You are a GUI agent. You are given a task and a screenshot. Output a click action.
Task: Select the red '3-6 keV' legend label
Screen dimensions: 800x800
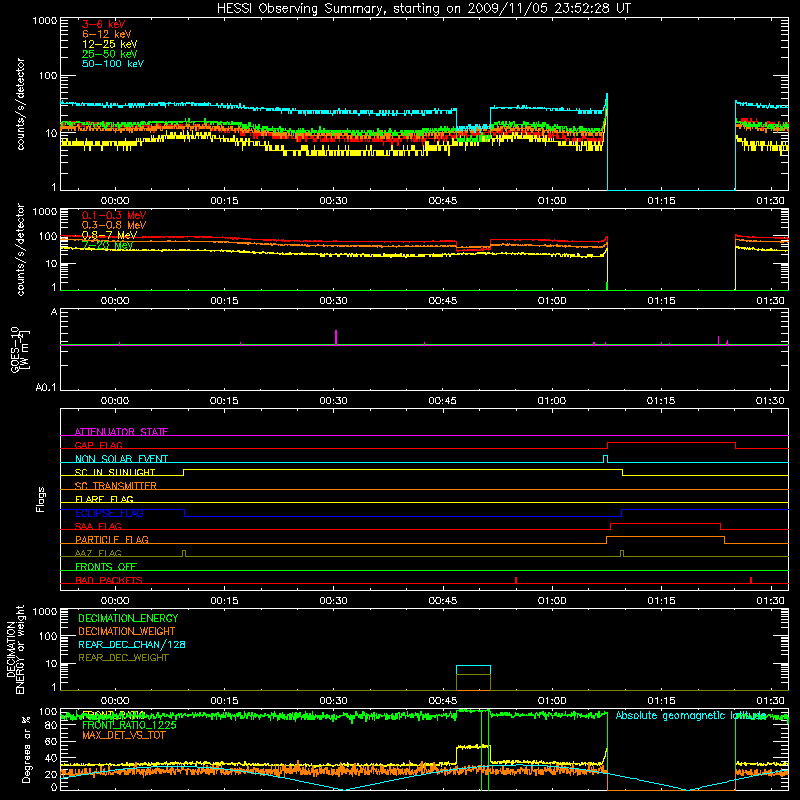[x=104, y=24]
